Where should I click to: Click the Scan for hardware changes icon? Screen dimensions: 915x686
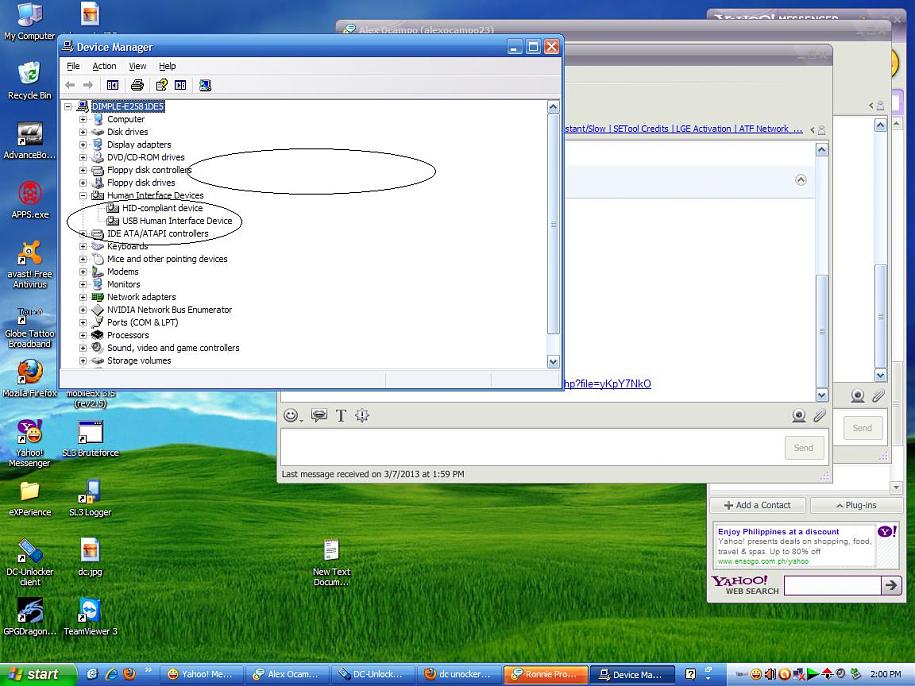coord(205,85)
